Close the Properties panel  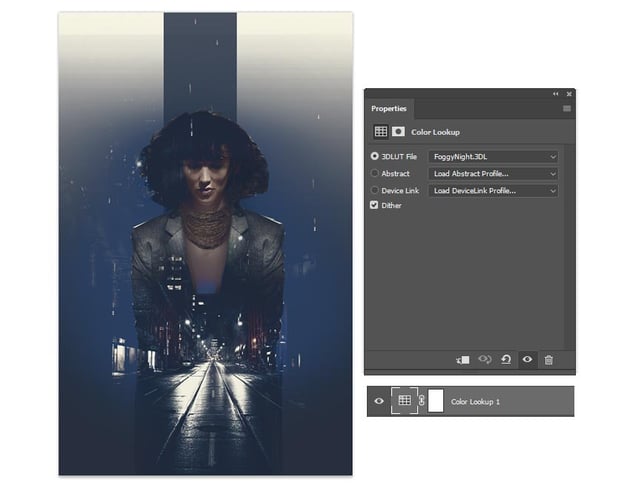pos(569,94)
